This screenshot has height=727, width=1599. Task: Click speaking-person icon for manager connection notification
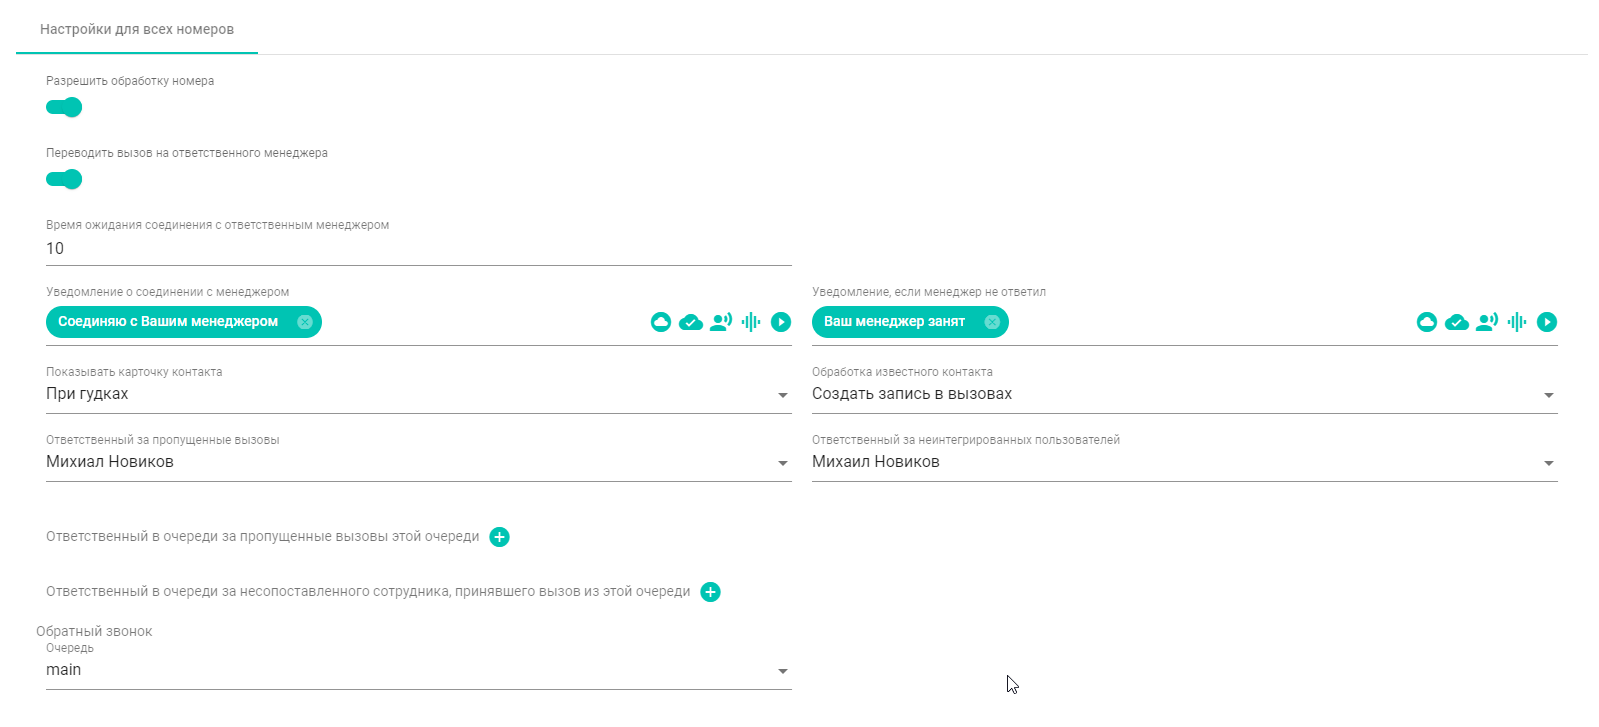click(721, 322)
